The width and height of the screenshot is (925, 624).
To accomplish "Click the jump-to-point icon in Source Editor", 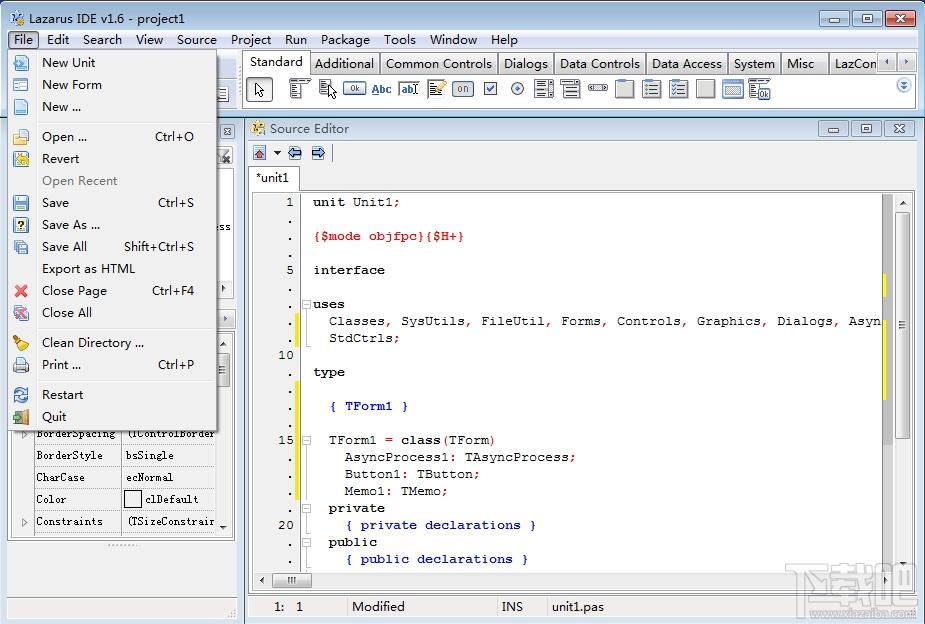I will (260, 153).
